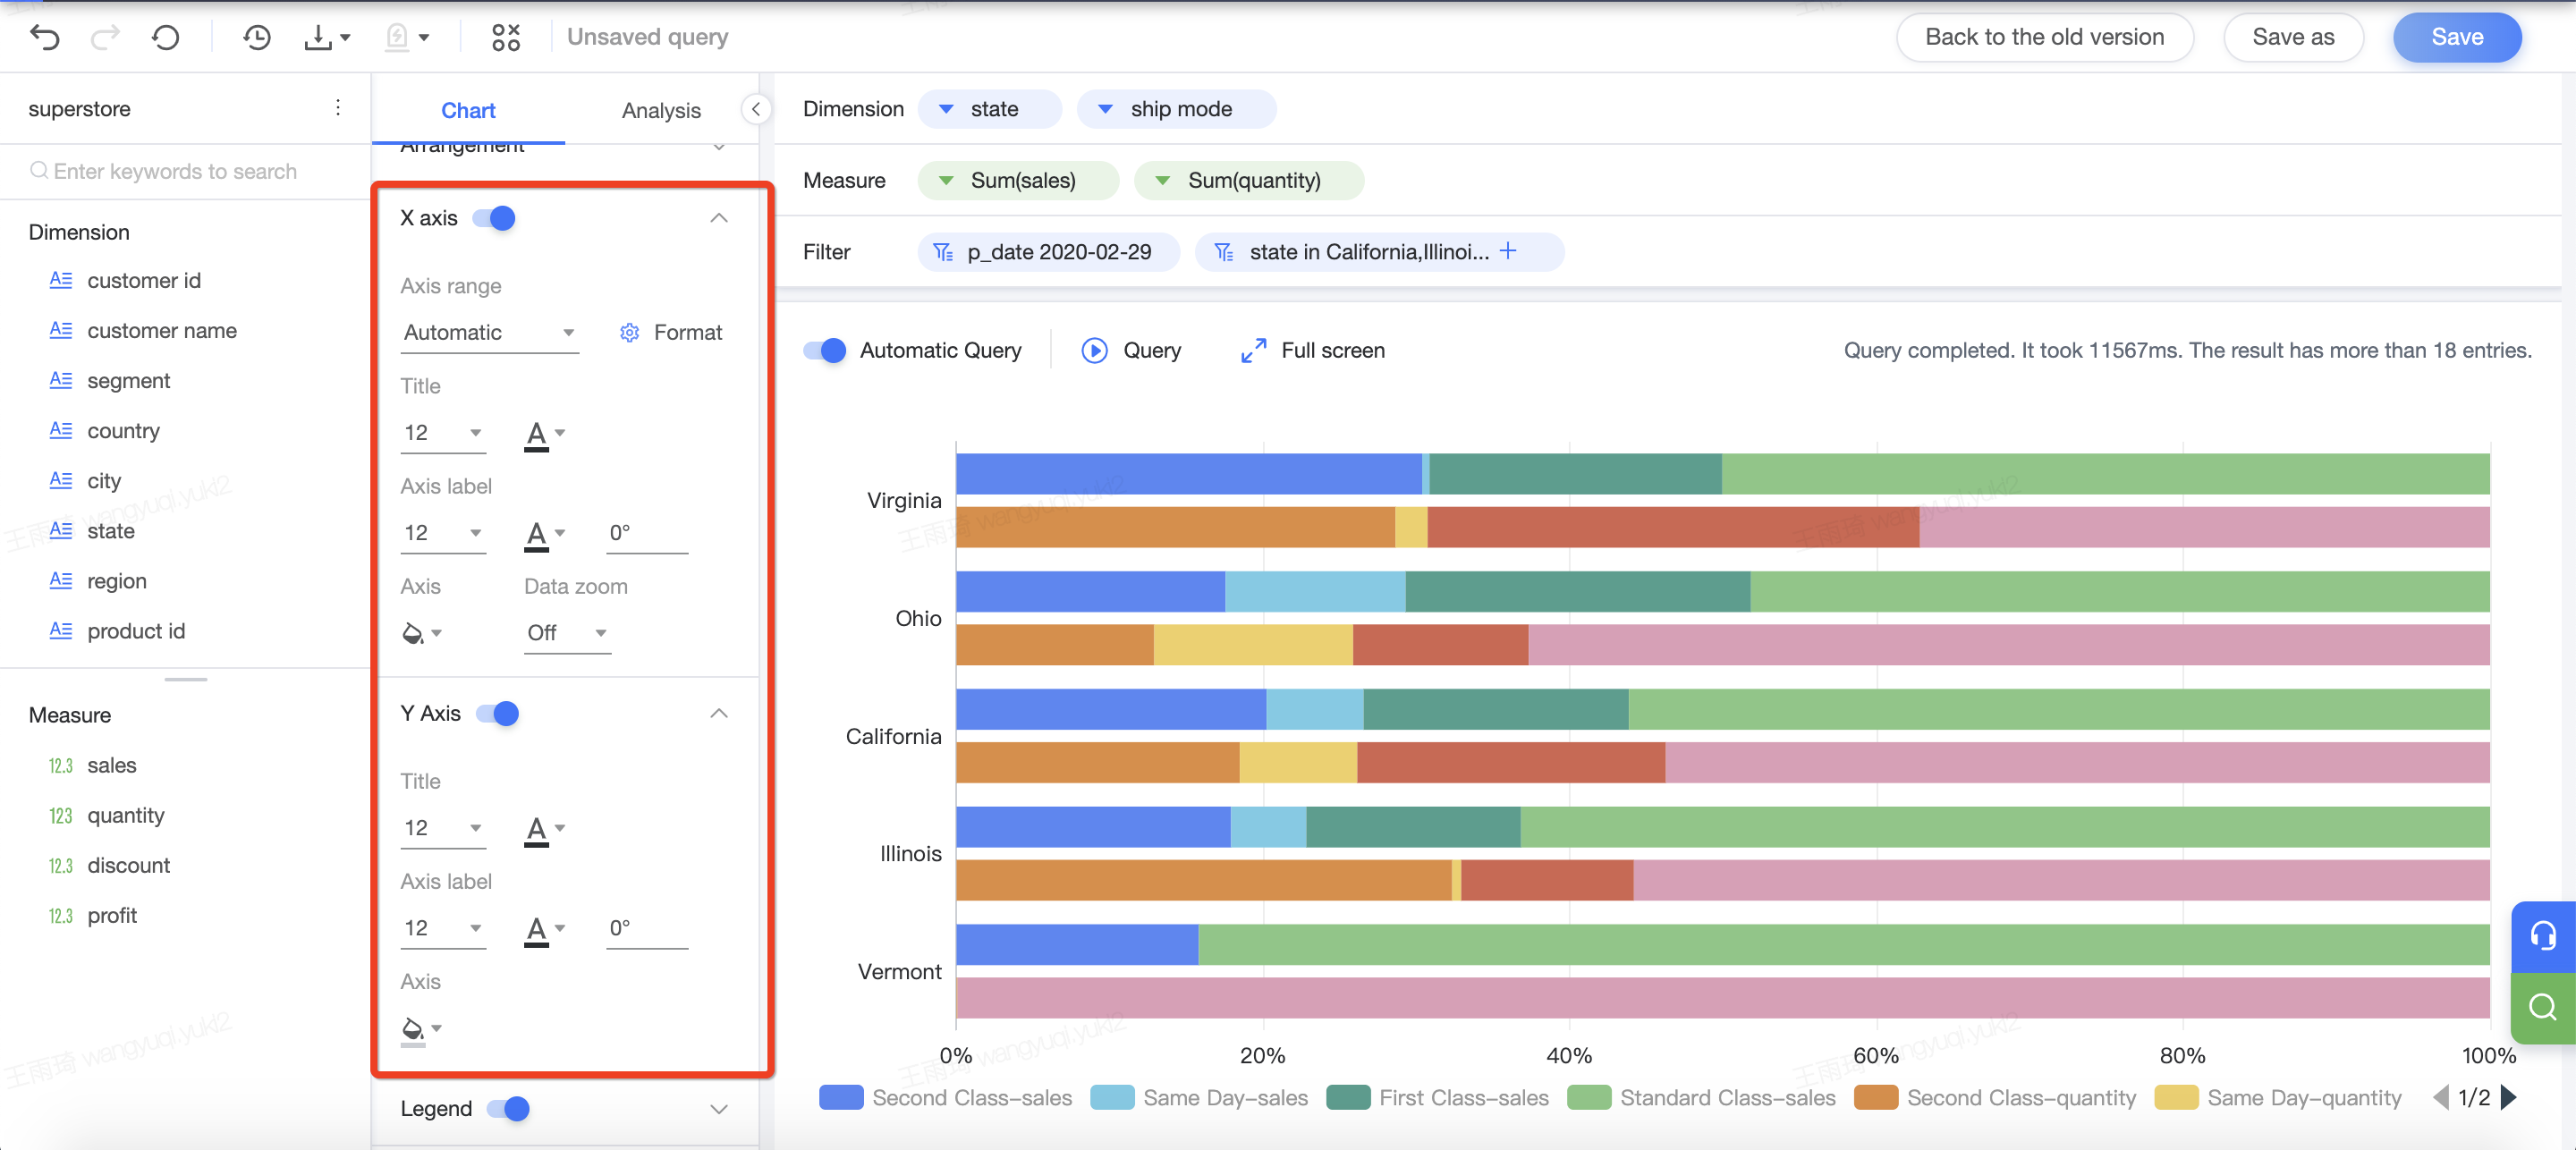Collapse the X axis section chevron
The image size is (2576, 1150).
(719, 218)
